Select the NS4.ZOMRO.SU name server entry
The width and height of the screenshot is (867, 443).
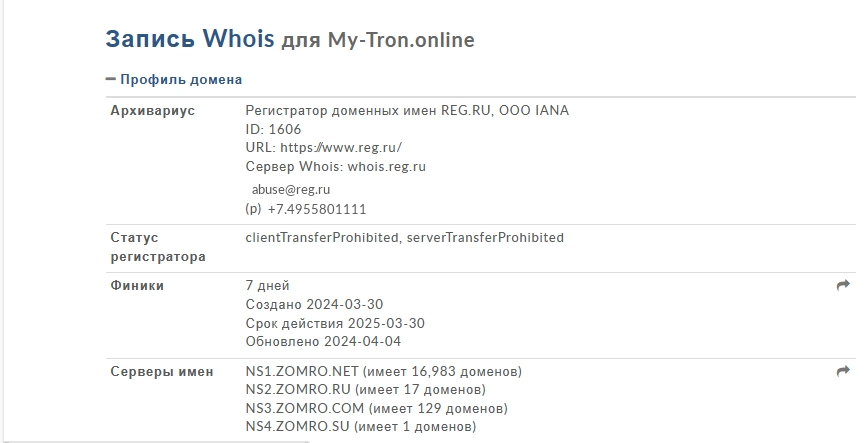pos(297,426)
